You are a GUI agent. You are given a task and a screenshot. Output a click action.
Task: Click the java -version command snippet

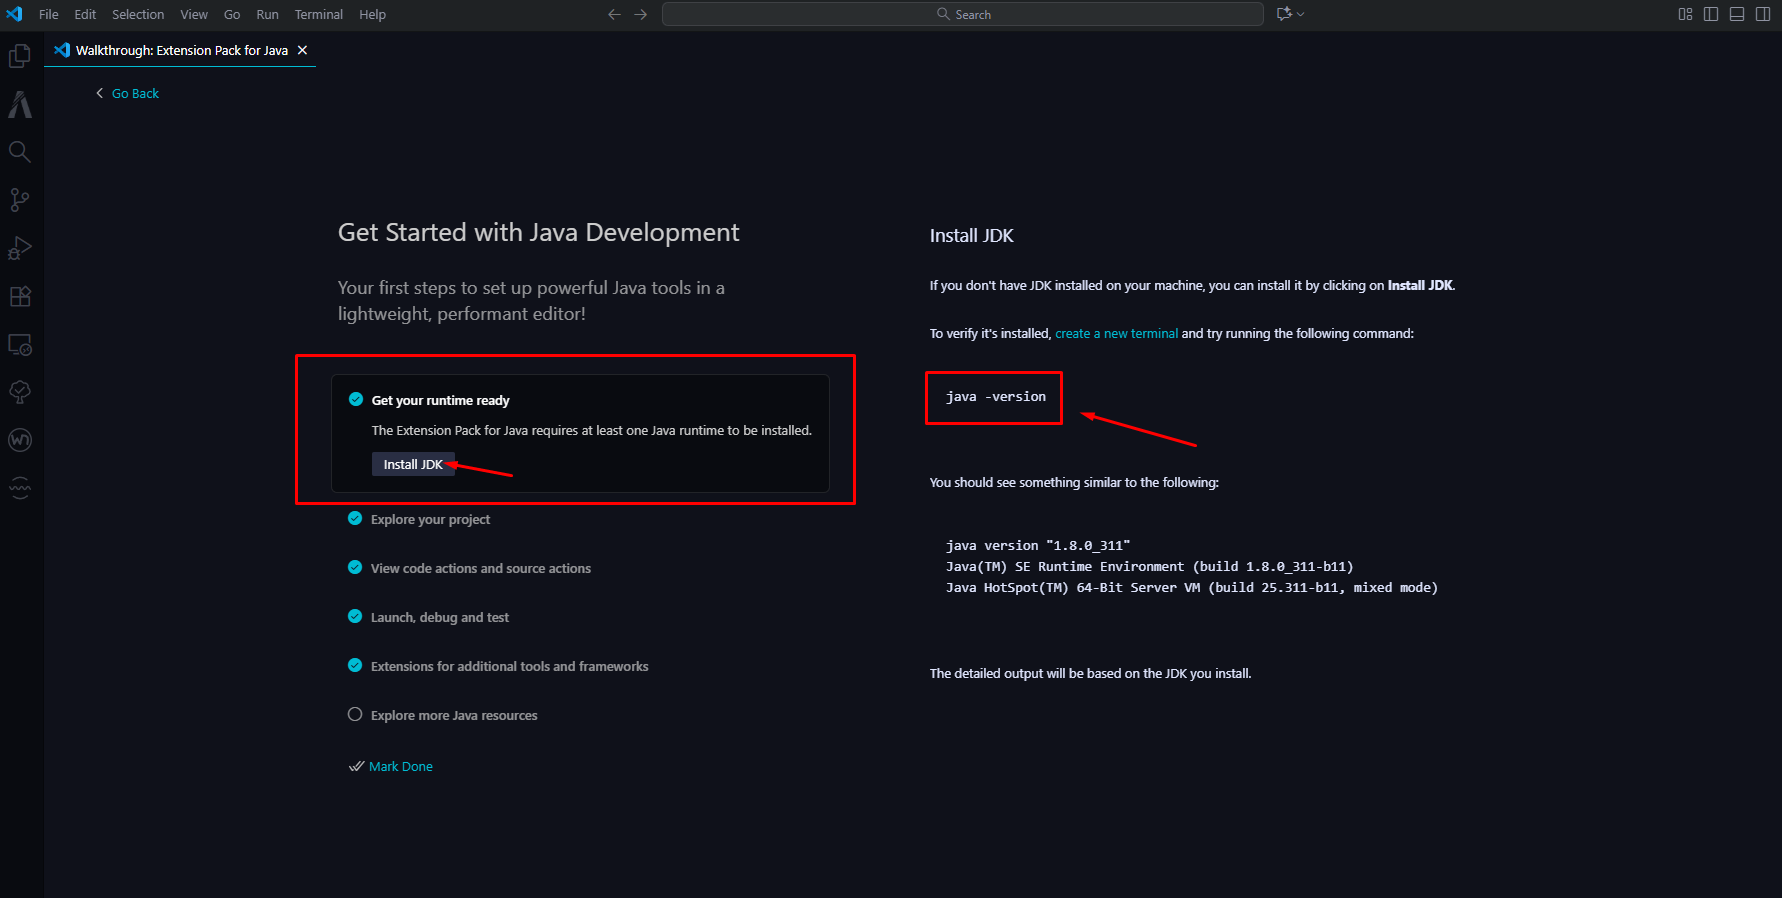[996, 397]
